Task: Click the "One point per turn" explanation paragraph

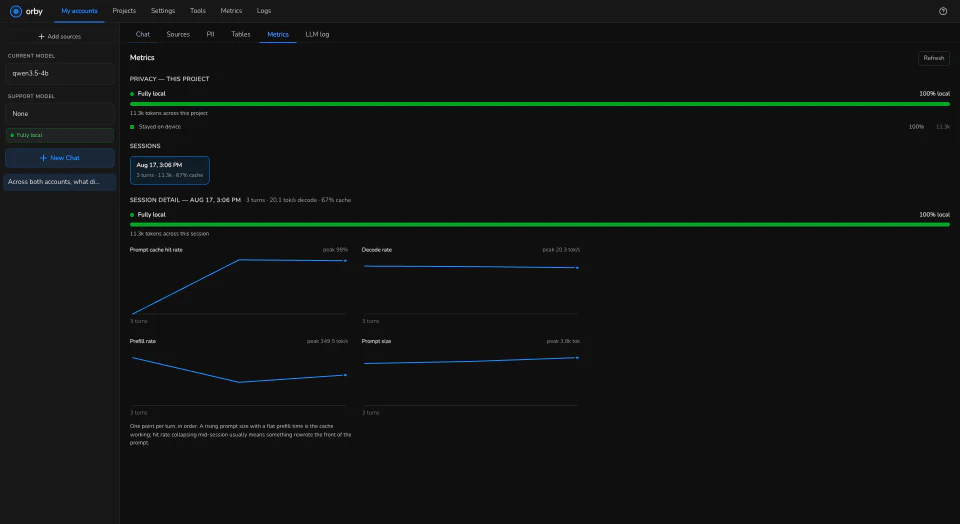Action: pyautogui.click(x=241, y=434)
